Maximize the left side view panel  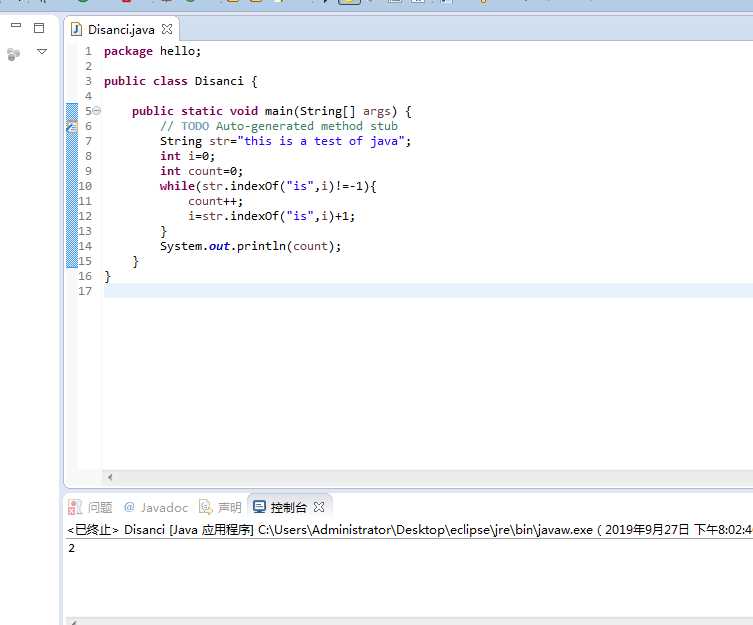39,28
